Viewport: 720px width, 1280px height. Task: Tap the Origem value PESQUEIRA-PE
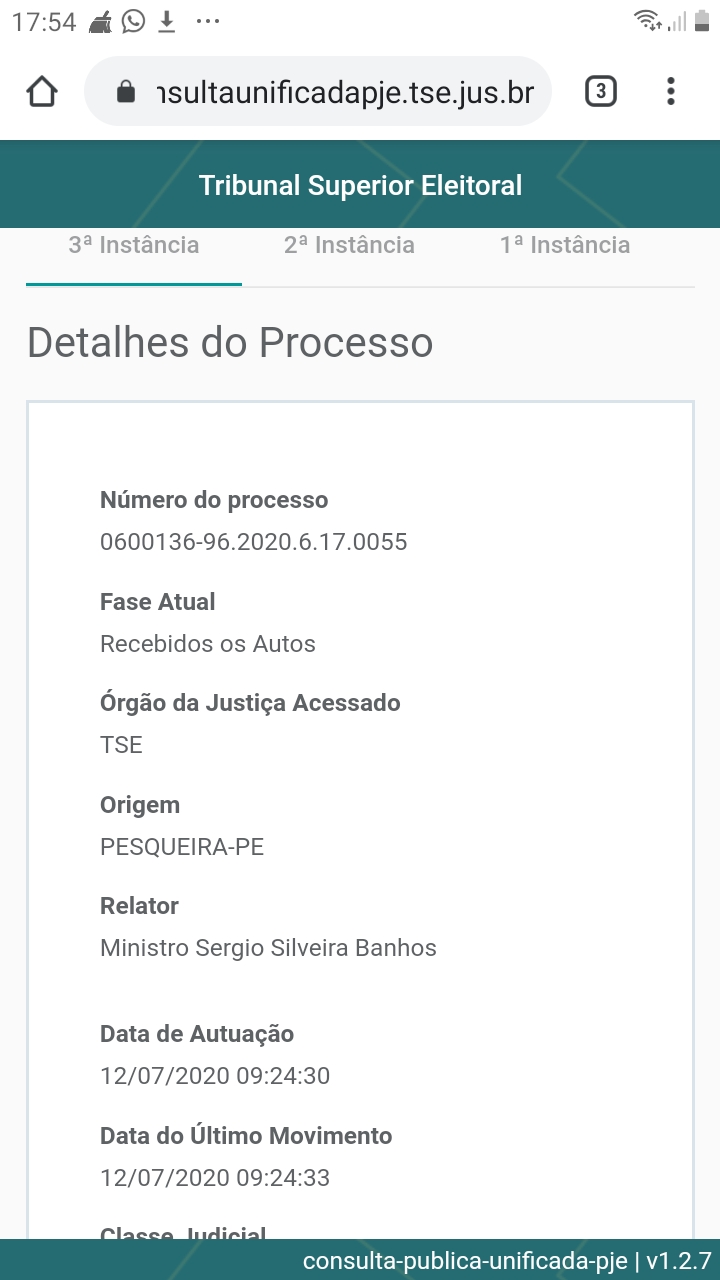coord(182,847)
